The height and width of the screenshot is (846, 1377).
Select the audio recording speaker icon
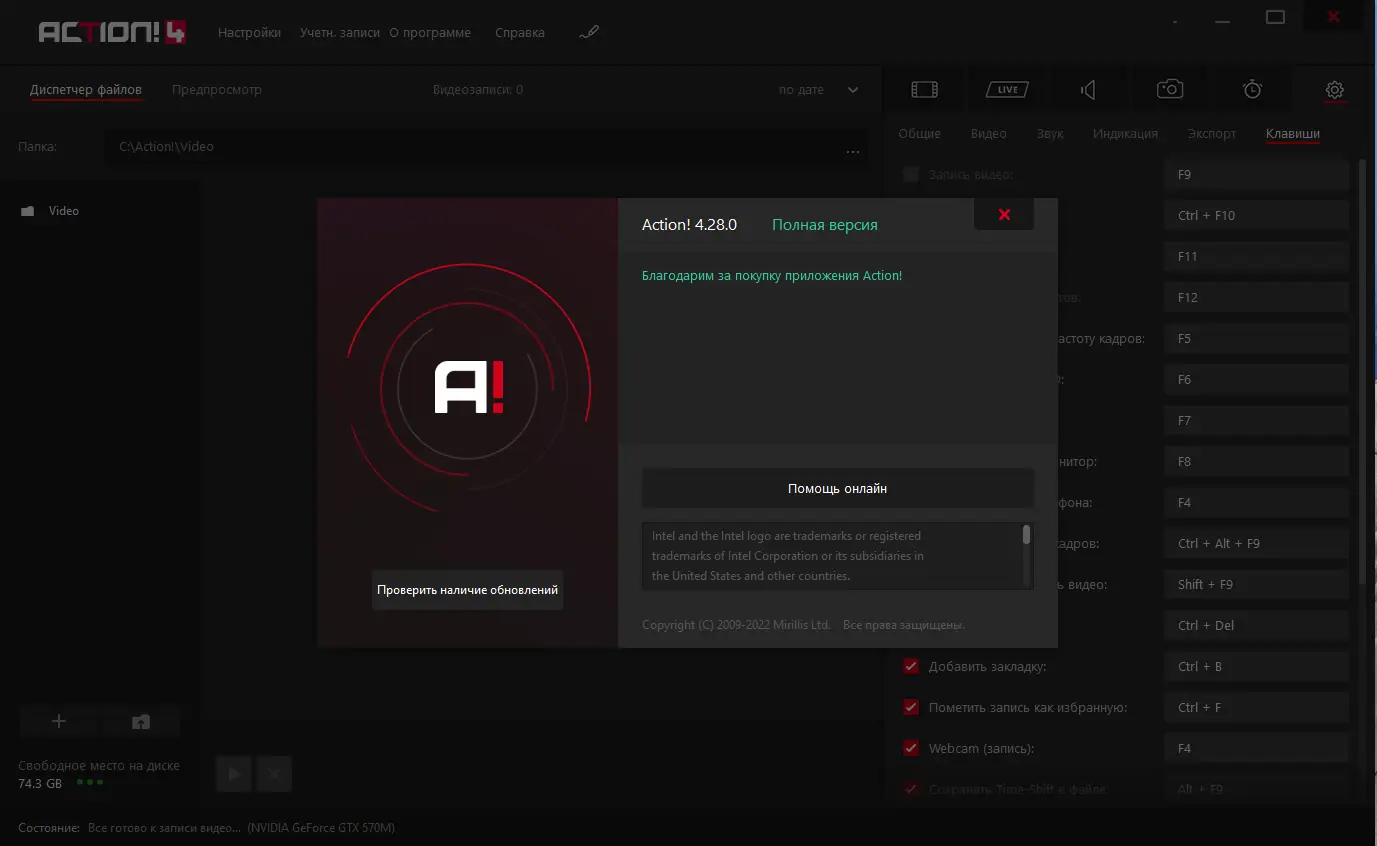click(x=1088, y=90)
